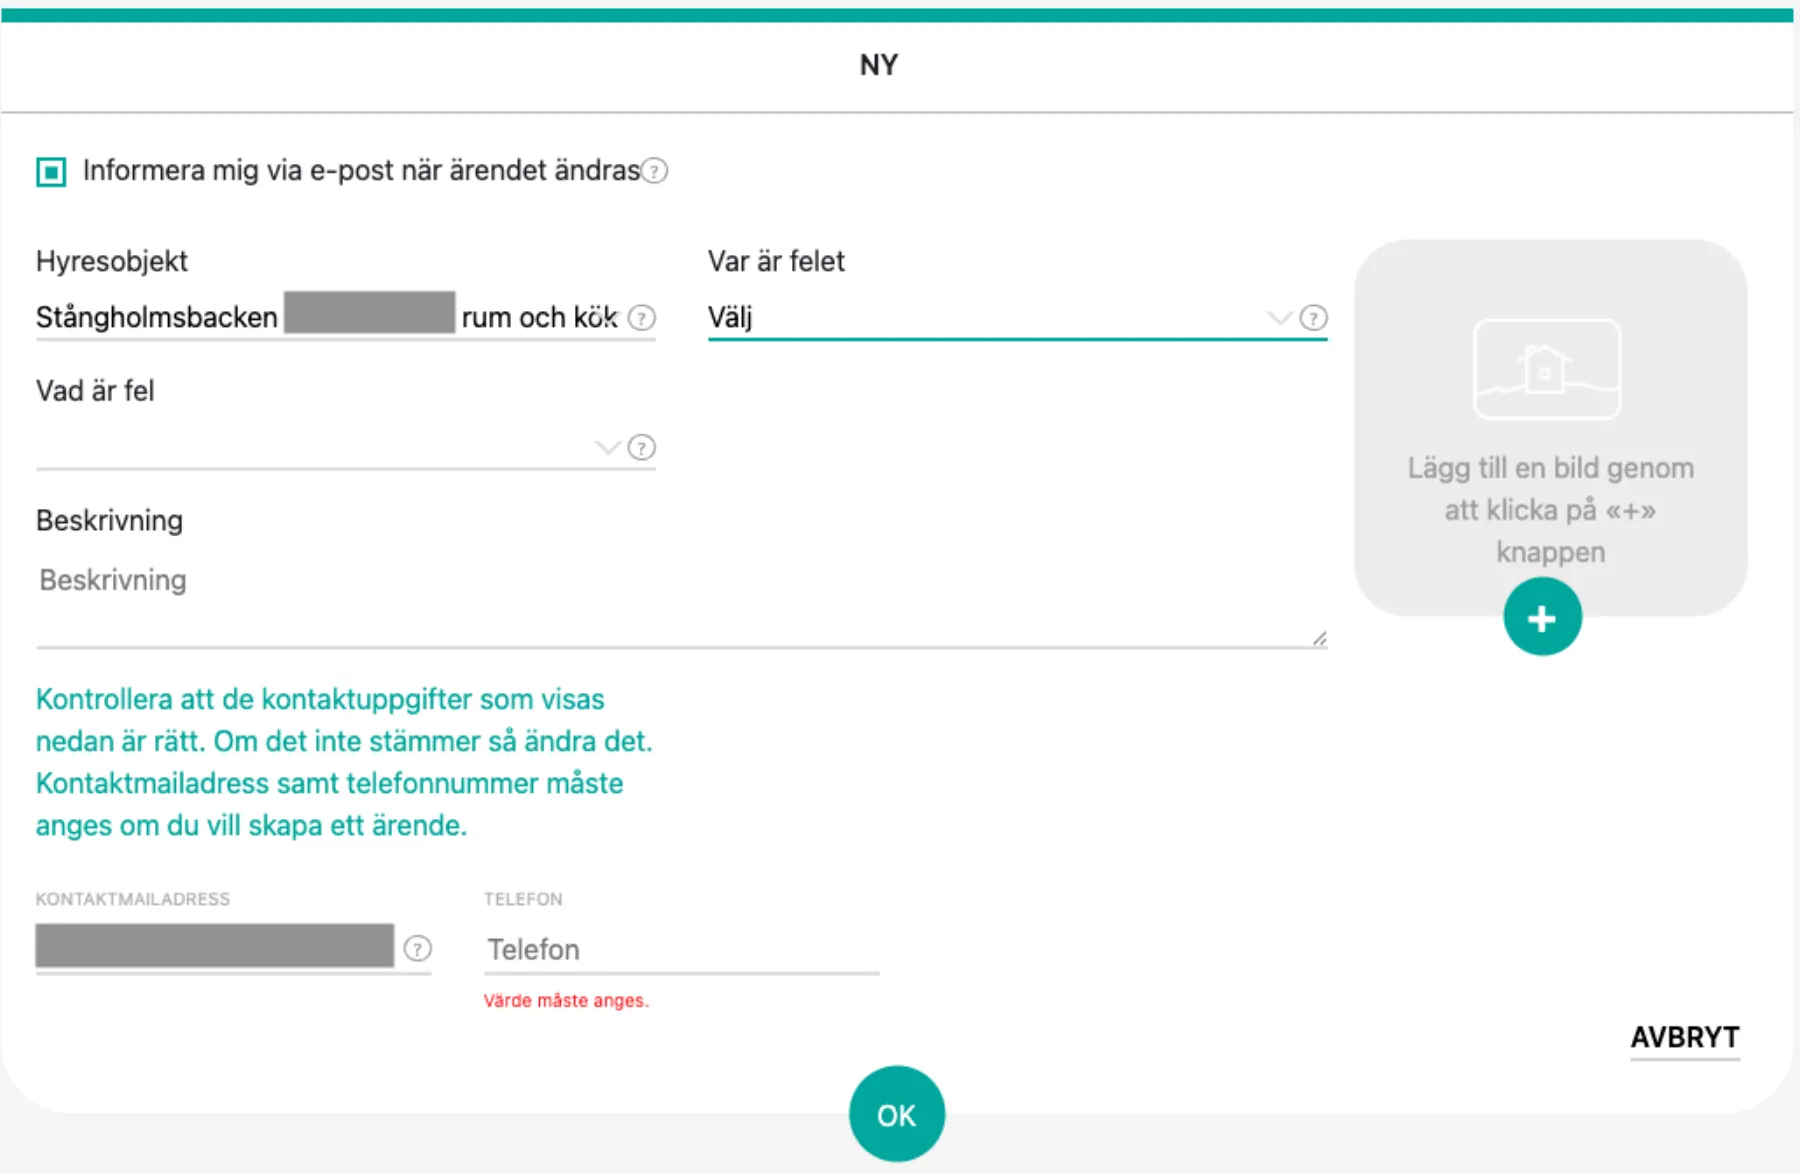Viewport: 1800px width, 1173px height.
Task: Click the Kontaktmailadress input field
Action: [215, 946]
